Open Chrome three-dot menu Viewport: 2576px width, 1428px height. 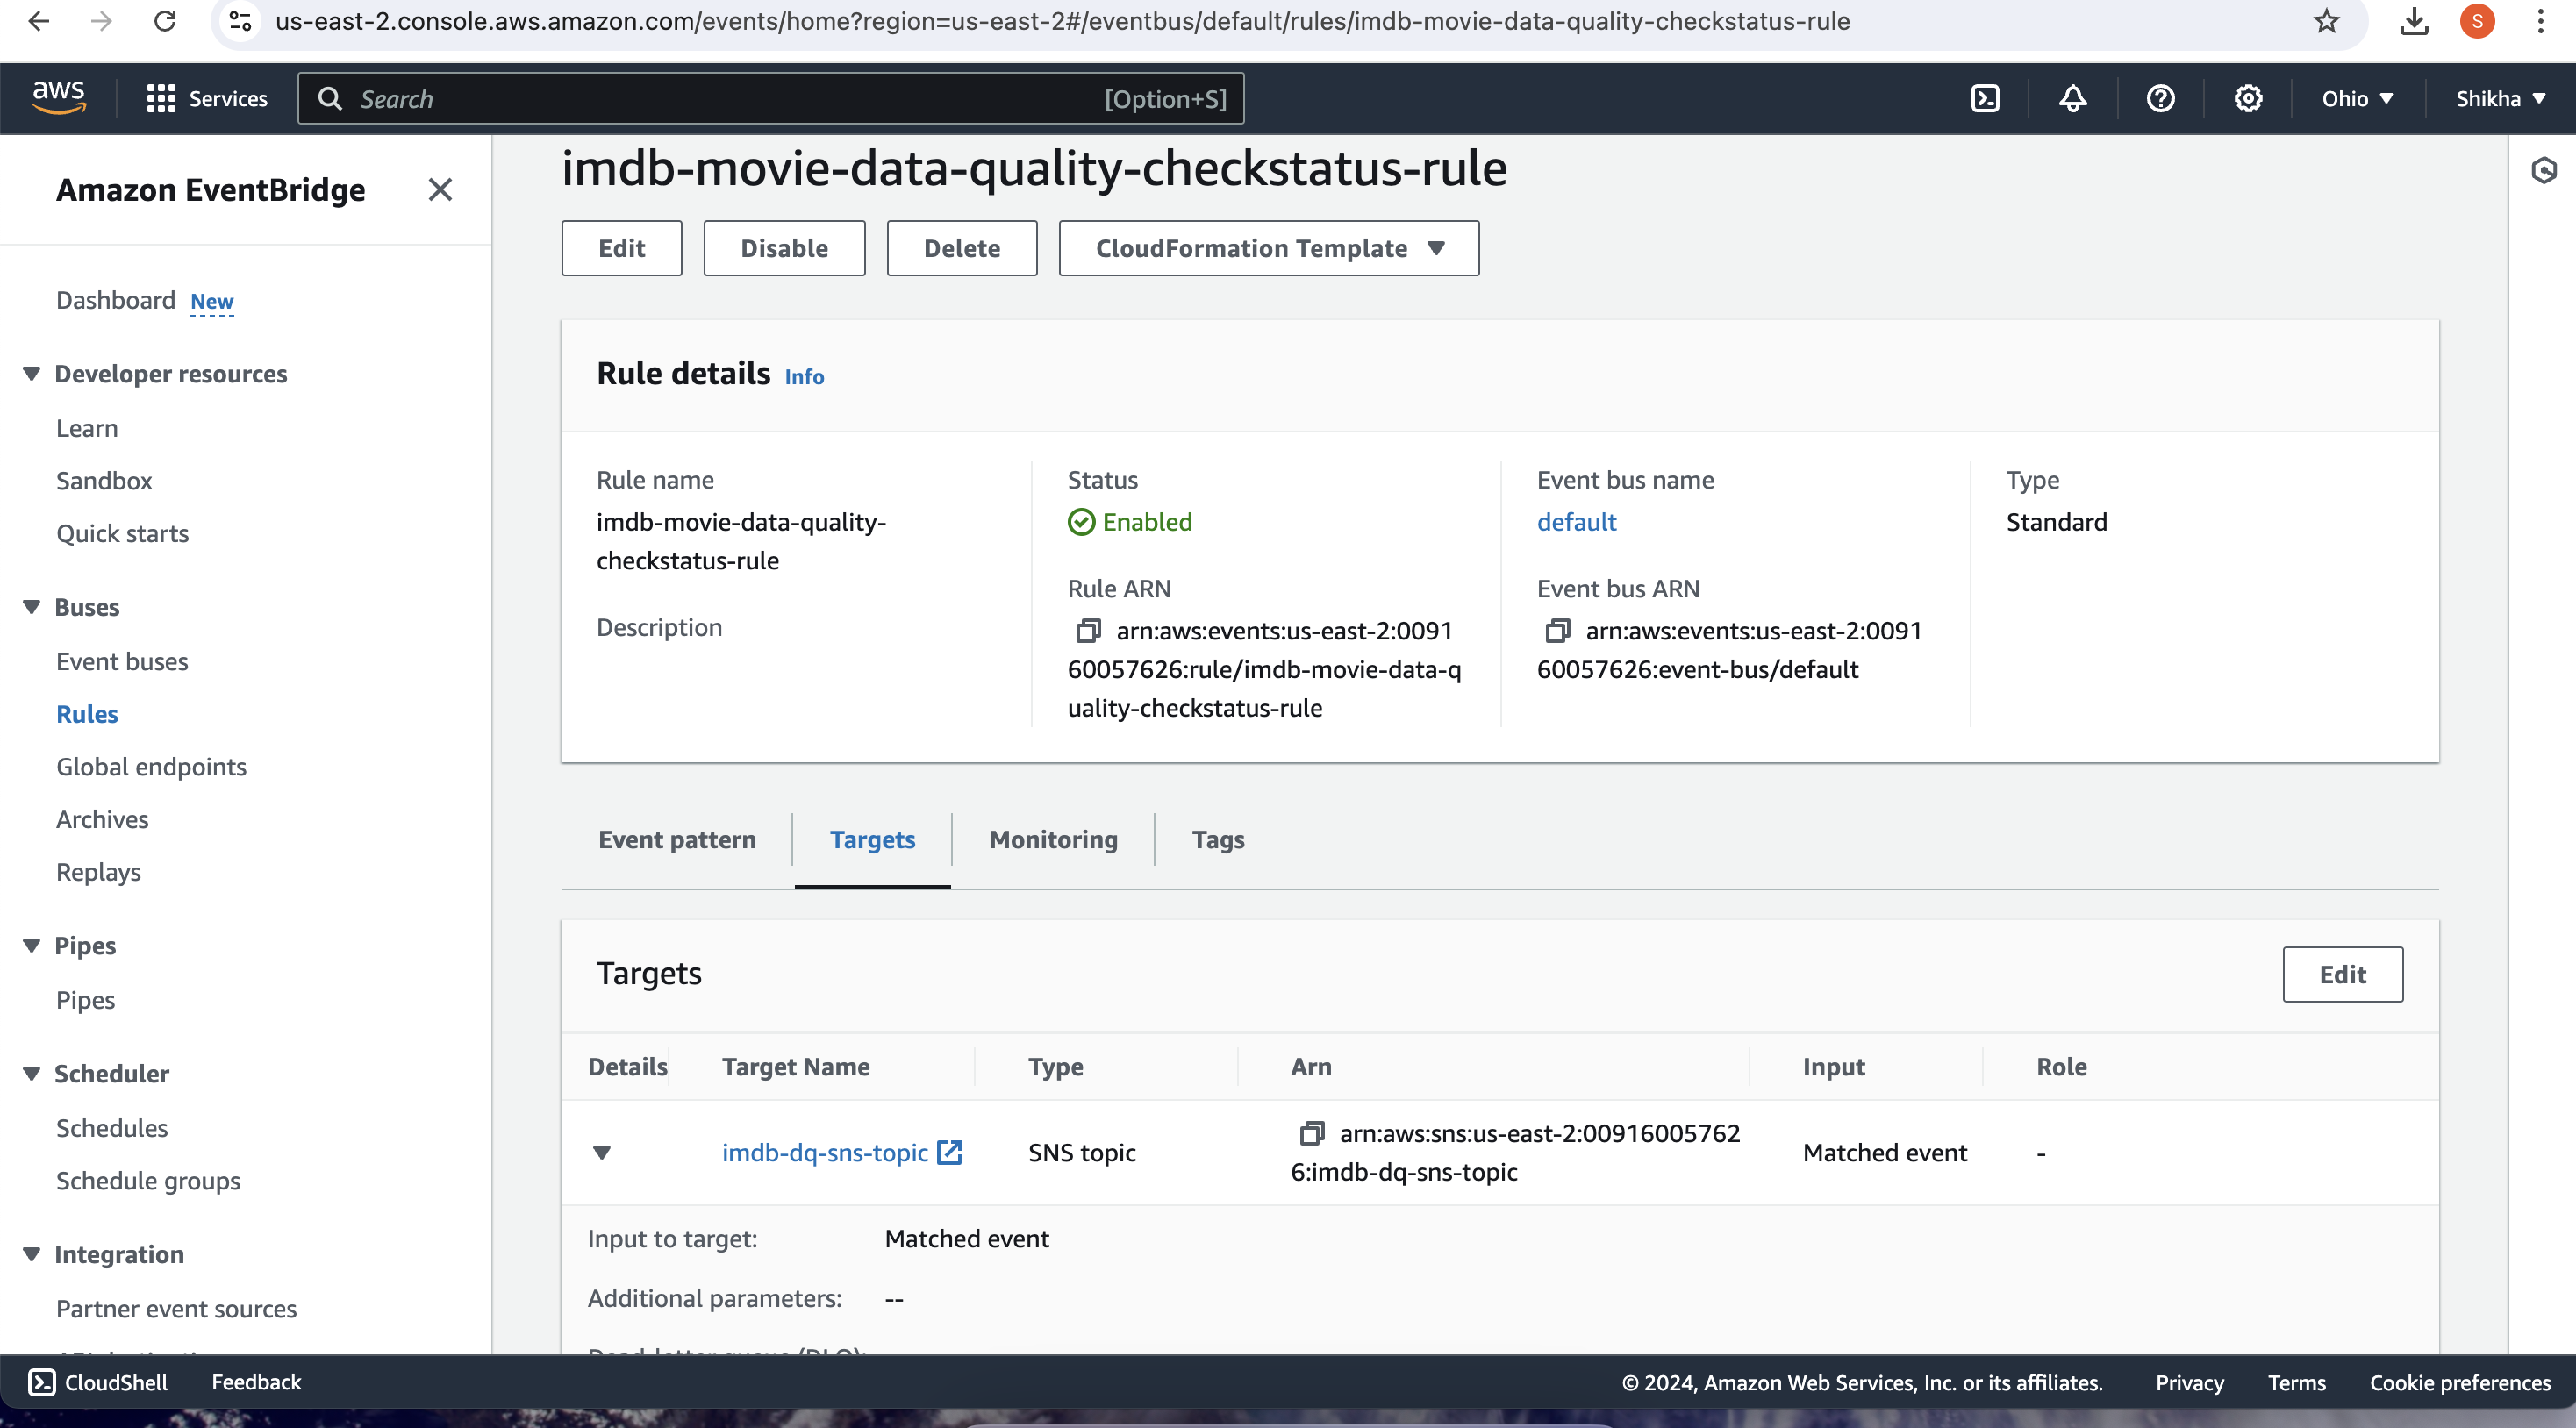(2540, 21)
